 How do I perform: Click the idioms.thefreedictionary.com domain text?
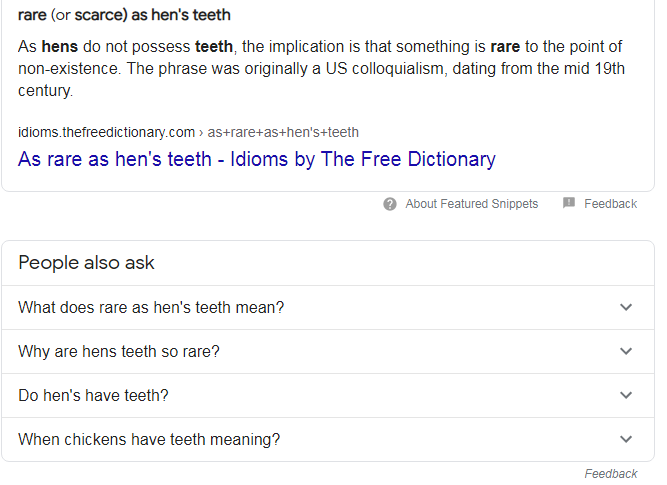point(106,132)
